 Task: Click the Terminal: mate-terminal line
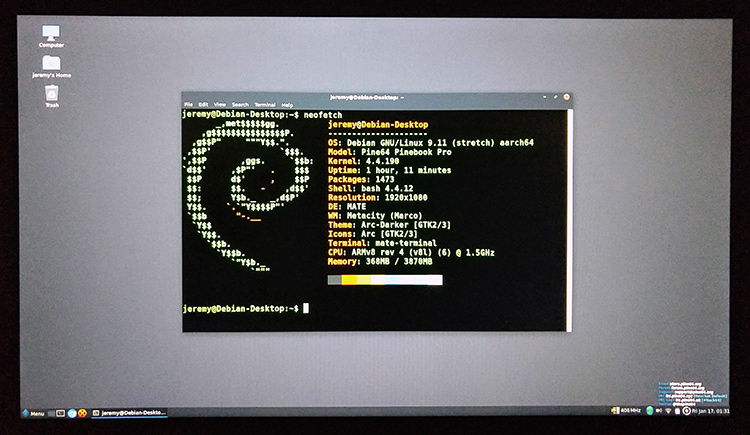[382, 243]
